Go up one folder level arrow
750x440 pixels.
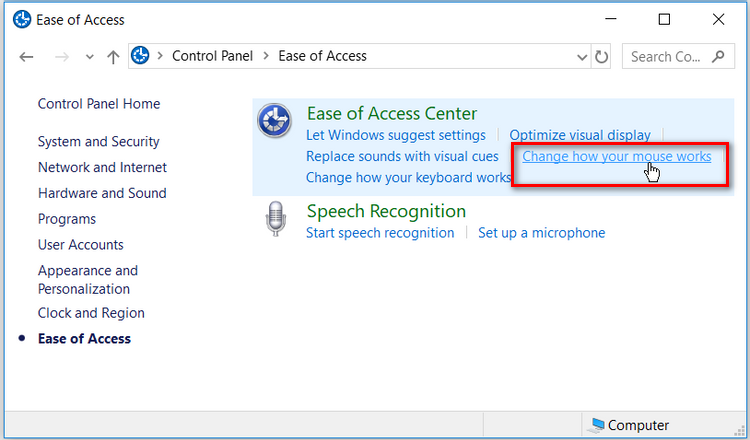113,57
